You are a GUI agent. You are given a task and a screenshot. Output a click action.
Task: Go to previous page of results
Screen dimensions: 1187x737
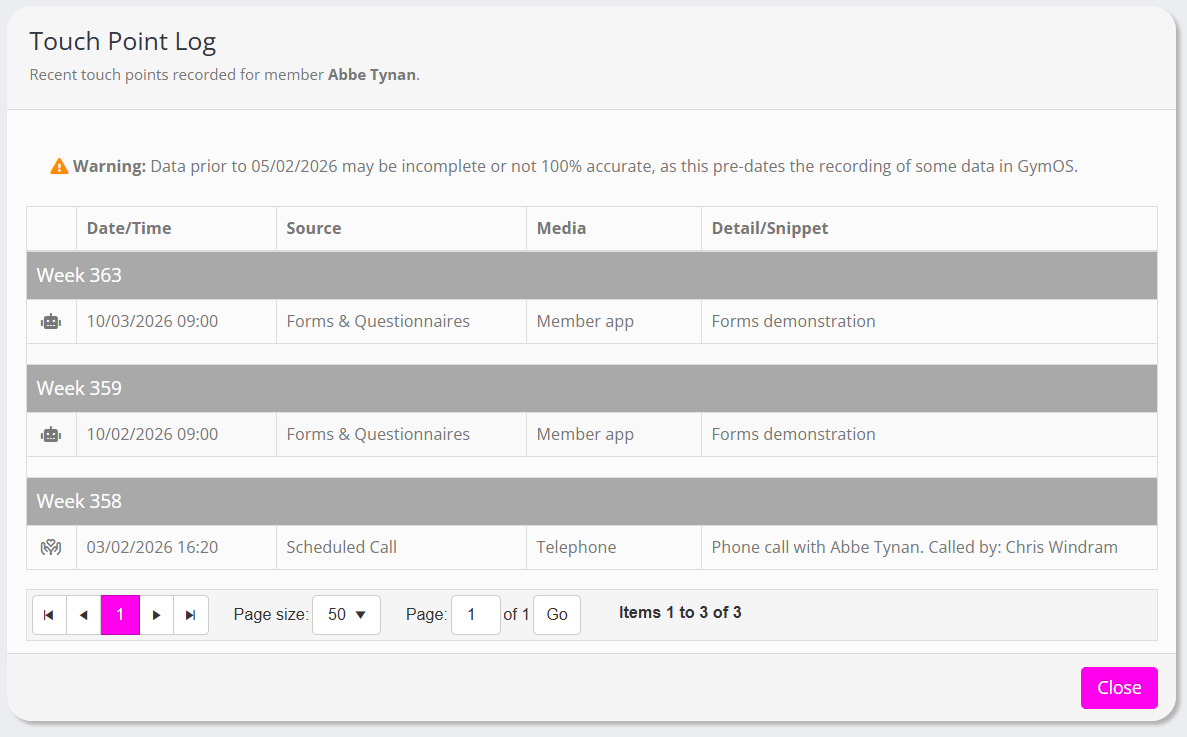(84, 615)
